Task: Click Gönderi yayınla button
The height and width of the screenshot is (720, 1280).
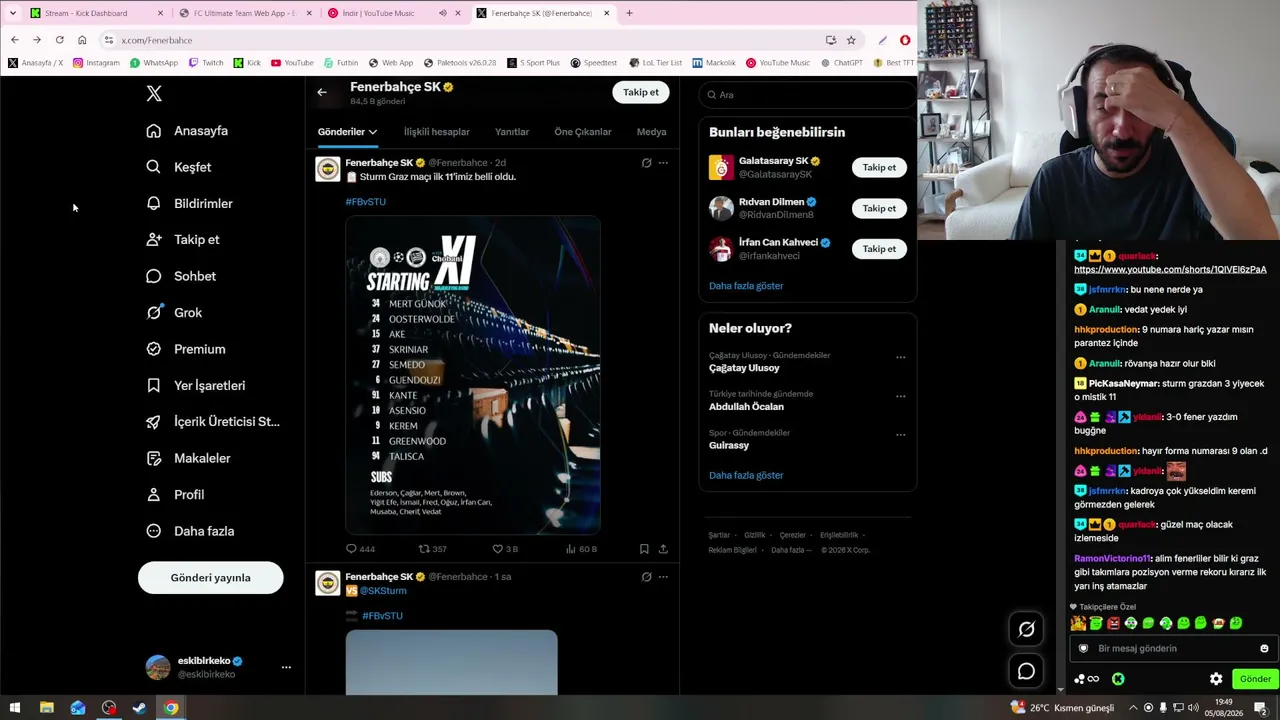Action: pyautogui.click(x=211, y=578)
